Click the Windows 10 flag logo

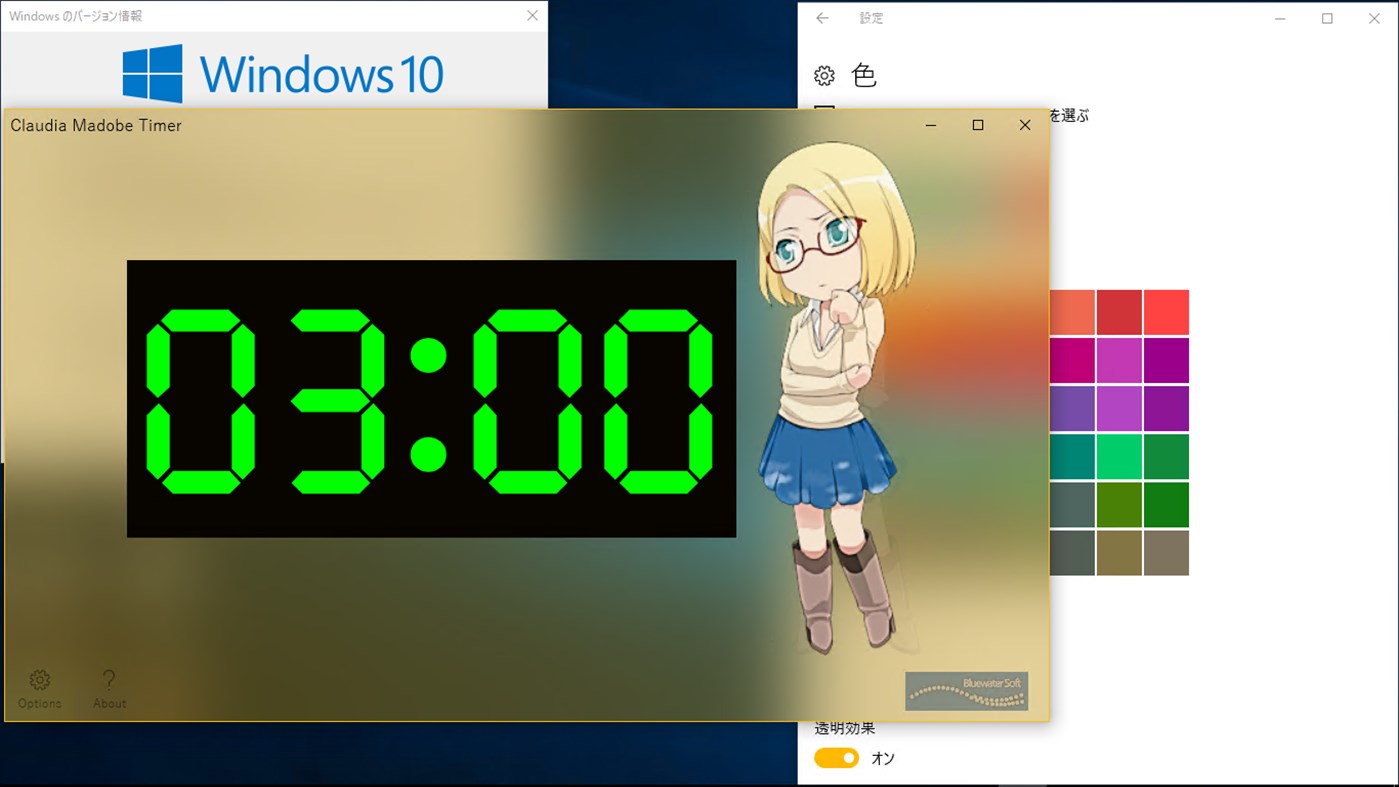point(152,72)
